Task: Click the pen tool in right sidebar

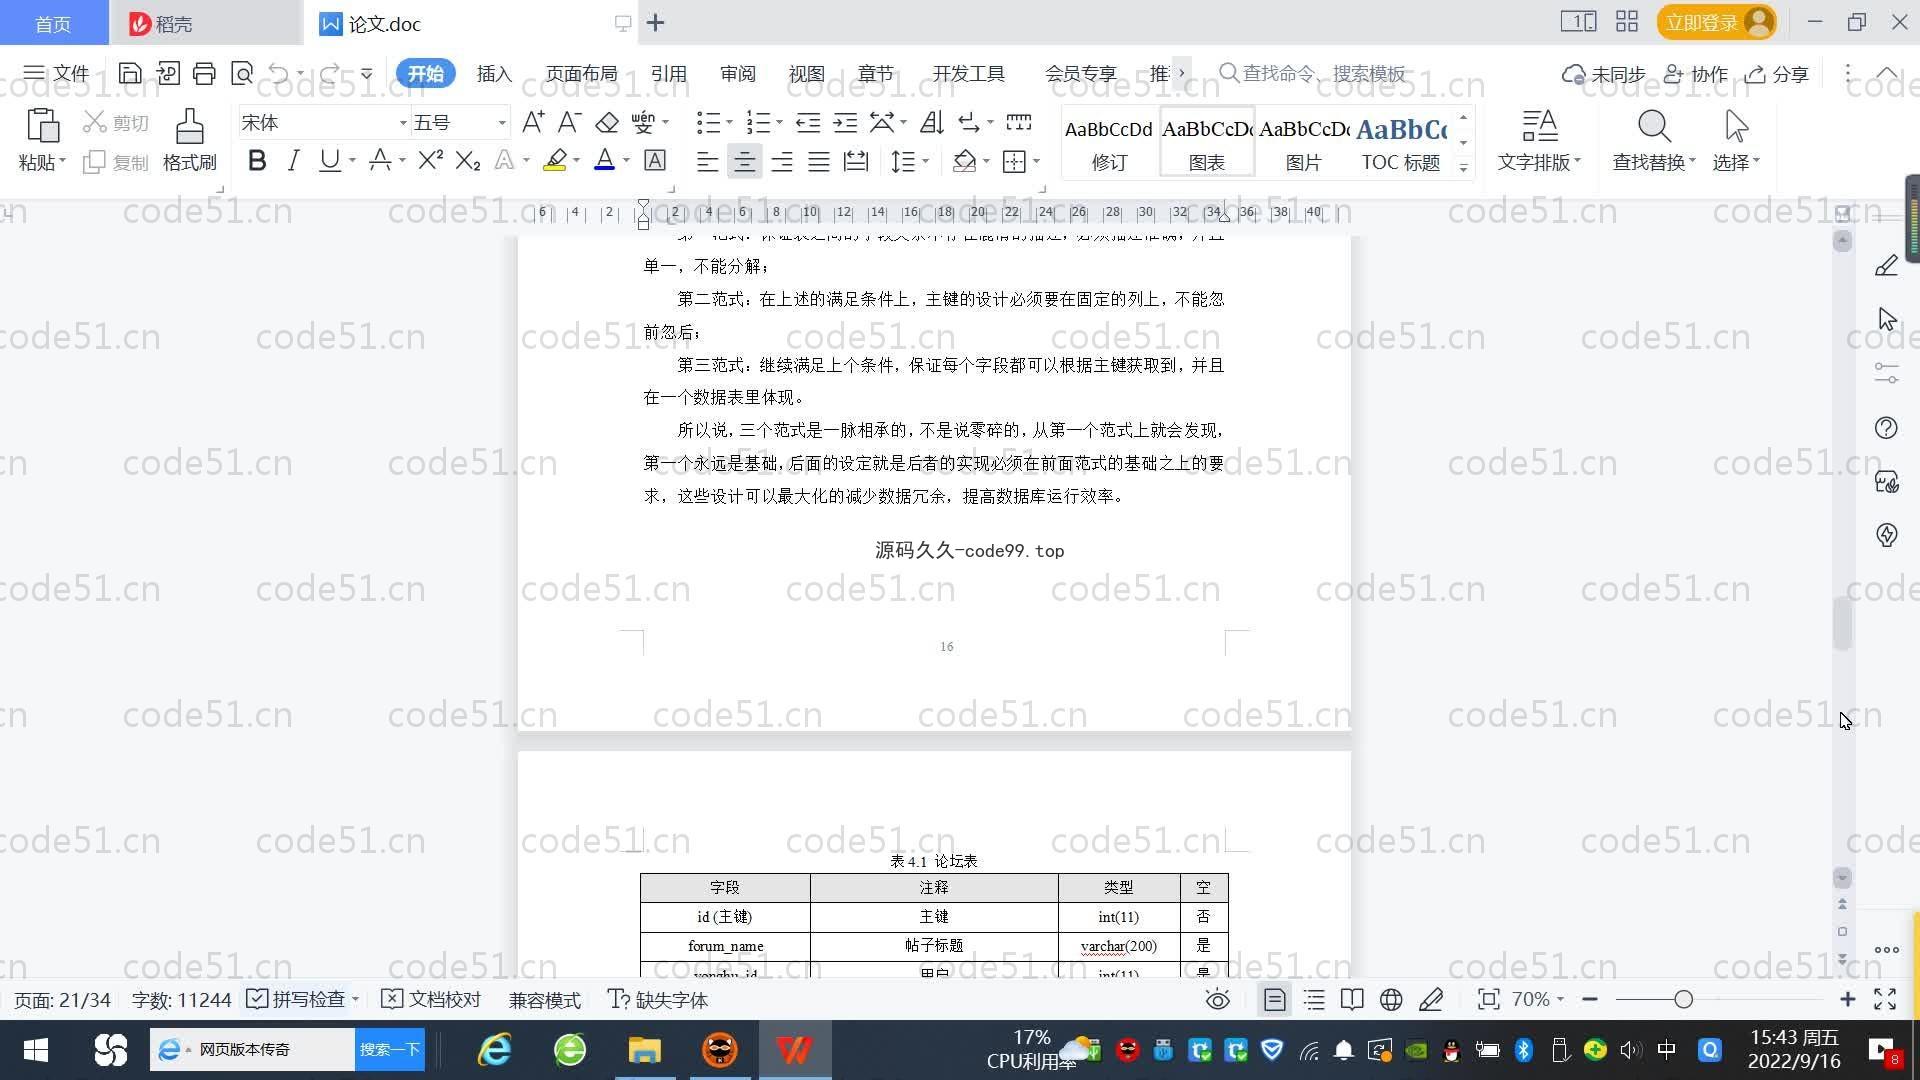Action: coord(1886,265)
